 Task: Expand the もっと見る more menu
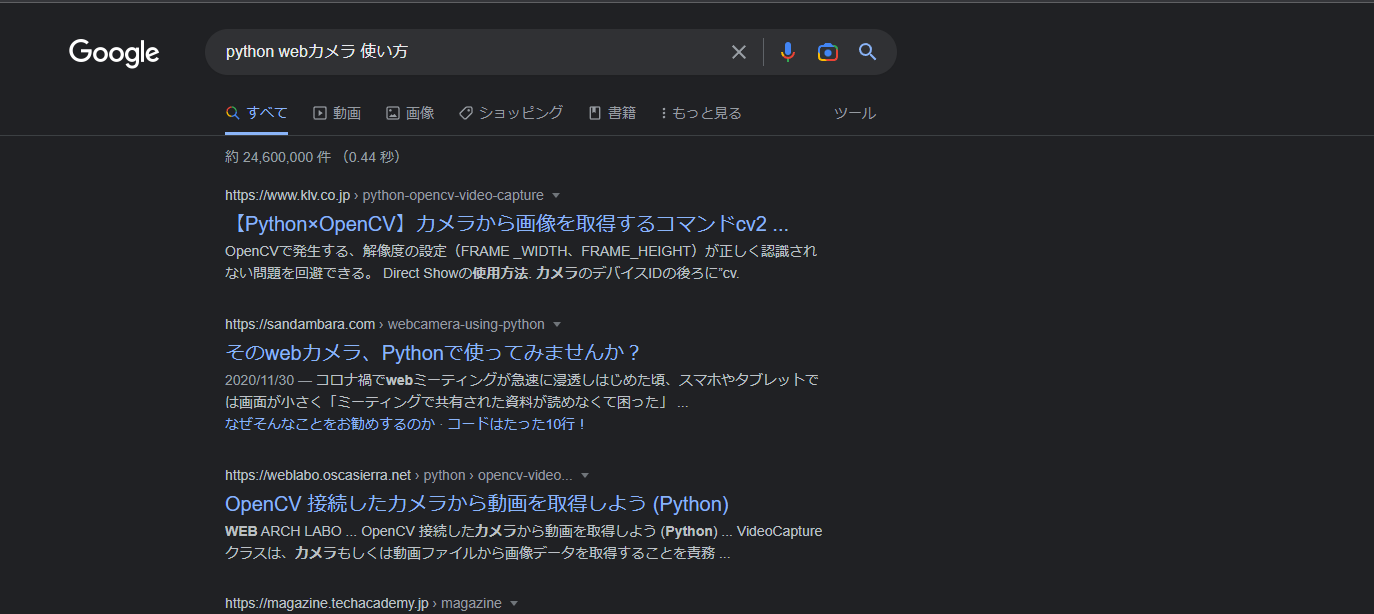(x=701, y=113)
